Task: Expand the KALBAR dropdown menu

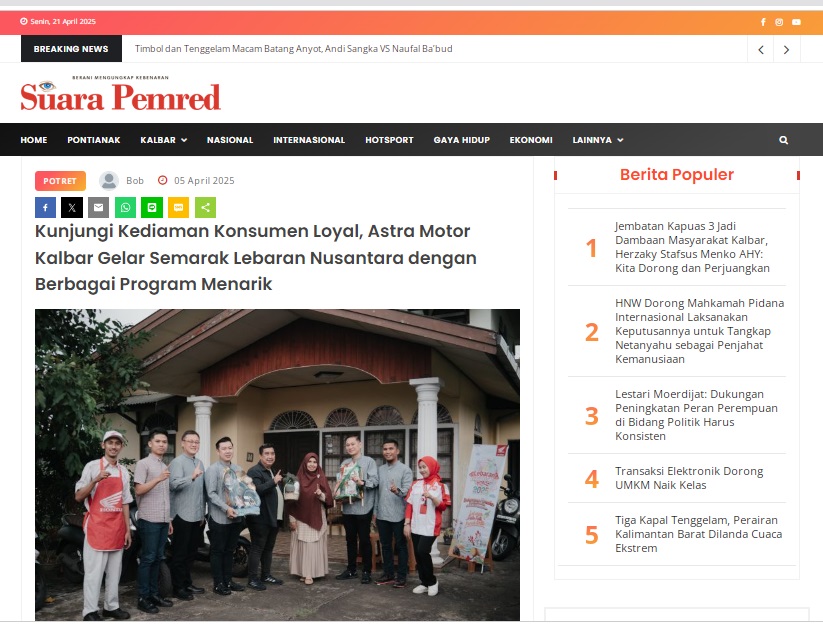Action: coord(163,140)
